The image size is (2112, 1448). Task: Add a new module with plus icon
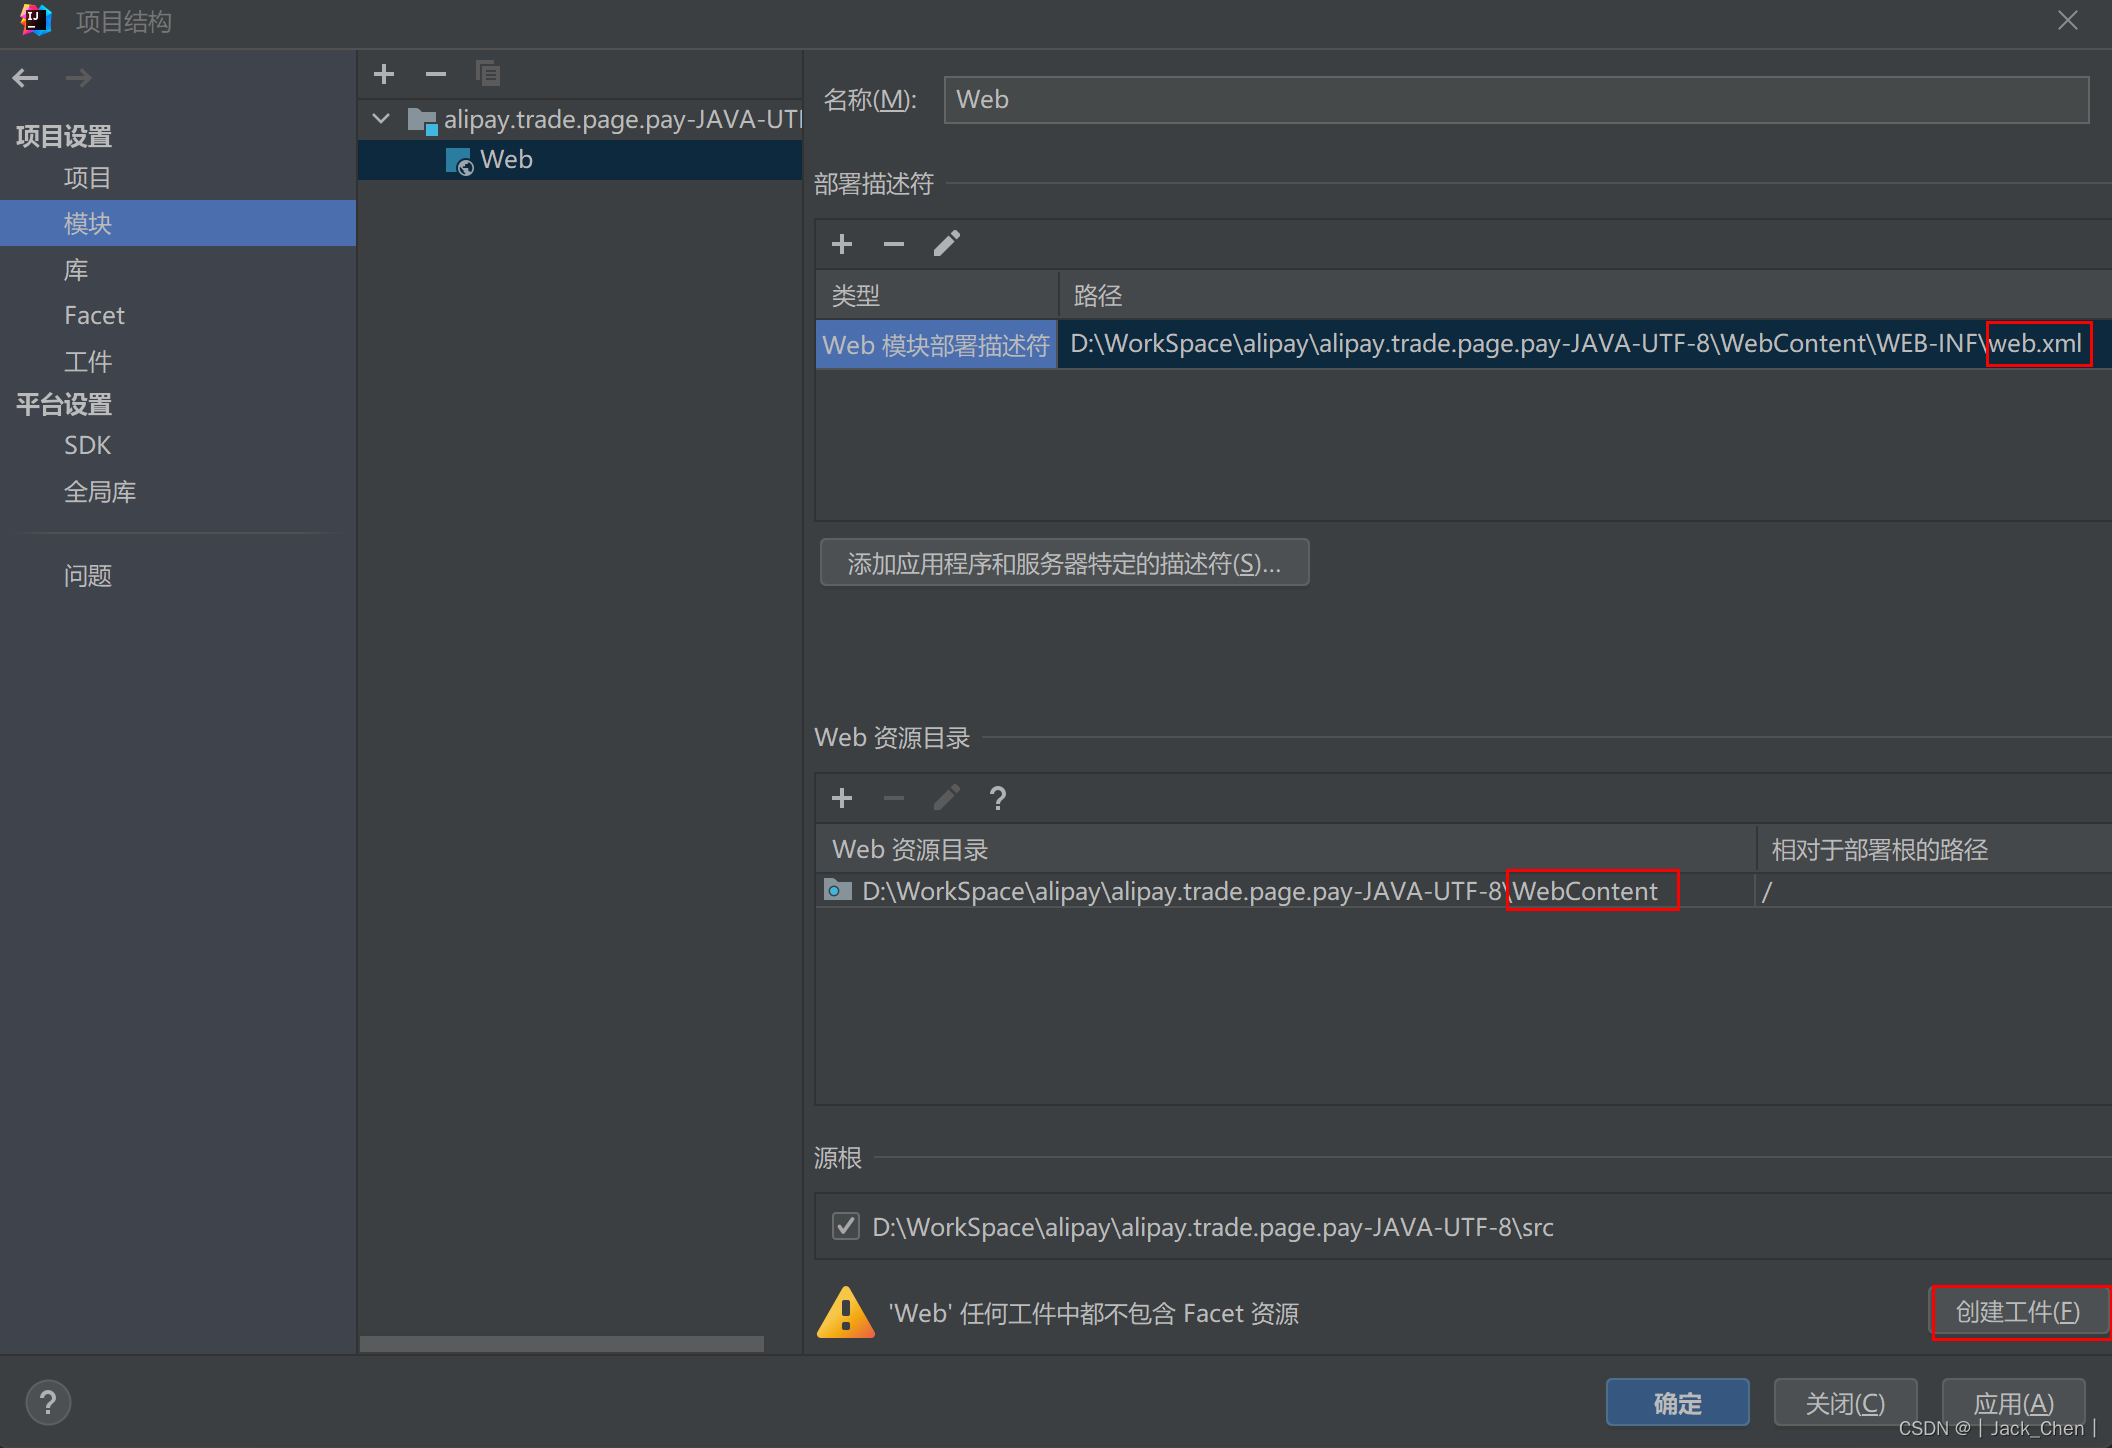tap(384, 74)
